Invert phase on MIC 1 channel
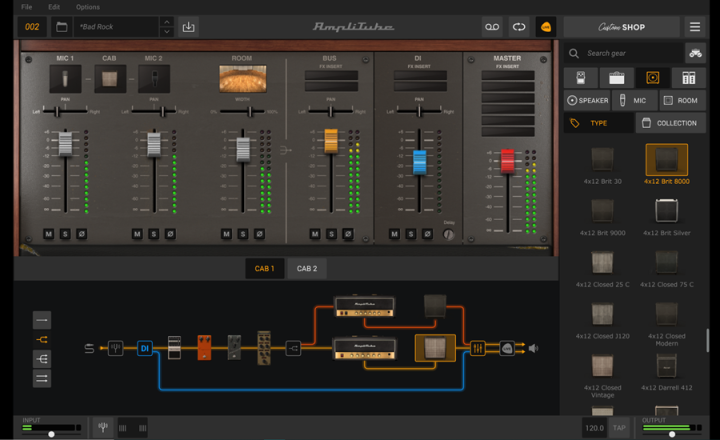Screen dimensions: 720x440 (82, 234)
